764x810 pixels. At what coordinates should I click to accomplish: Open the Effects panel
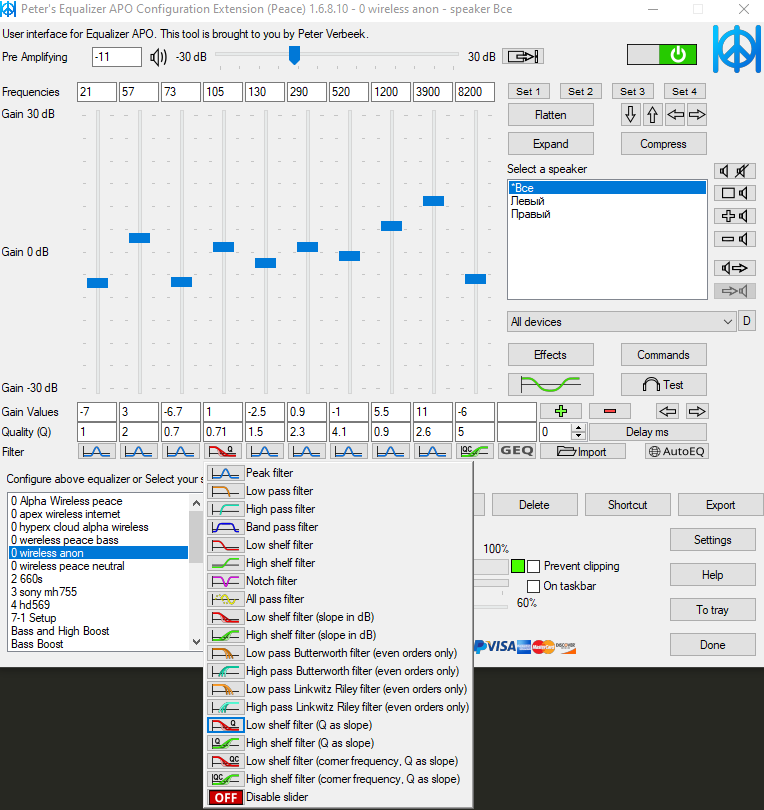click(x=551, y=355)
